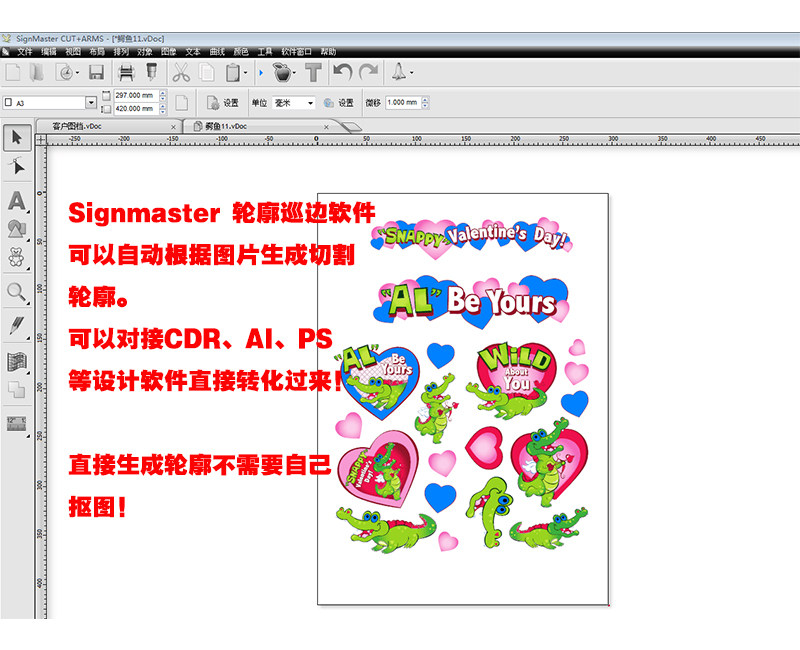Screen dimensions: 800x650
Task: Select the teddy bear clipart tool
Action: 16,258
